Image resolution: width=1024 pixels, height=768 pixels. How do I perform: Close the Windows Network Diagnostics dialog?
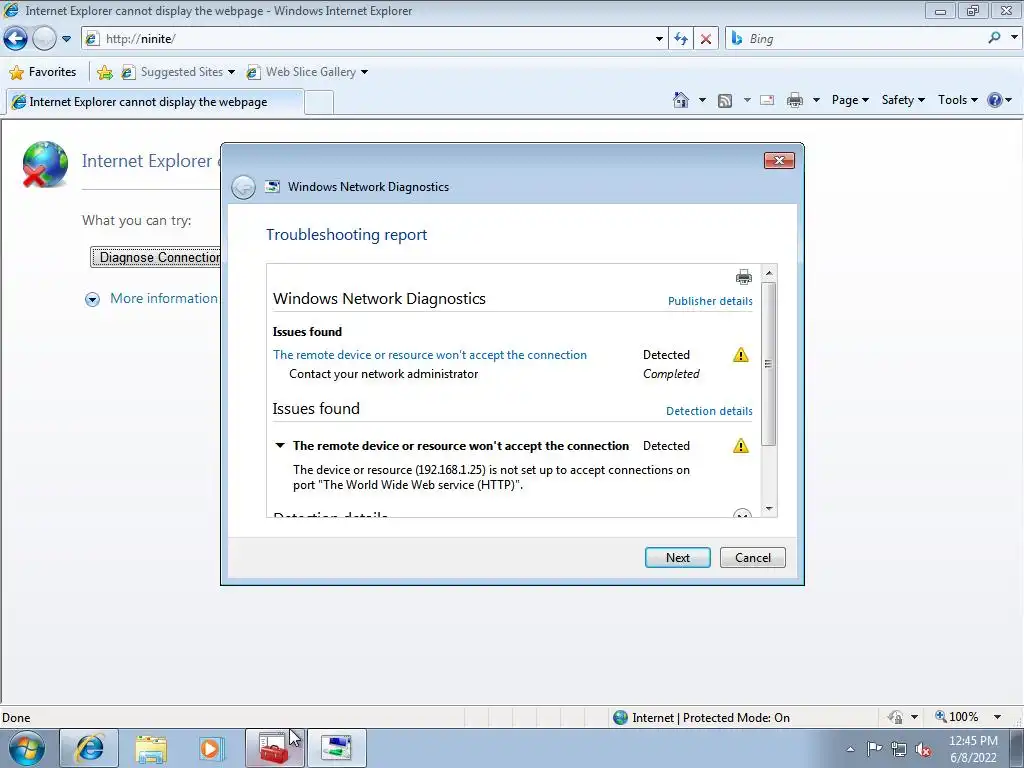779,161
